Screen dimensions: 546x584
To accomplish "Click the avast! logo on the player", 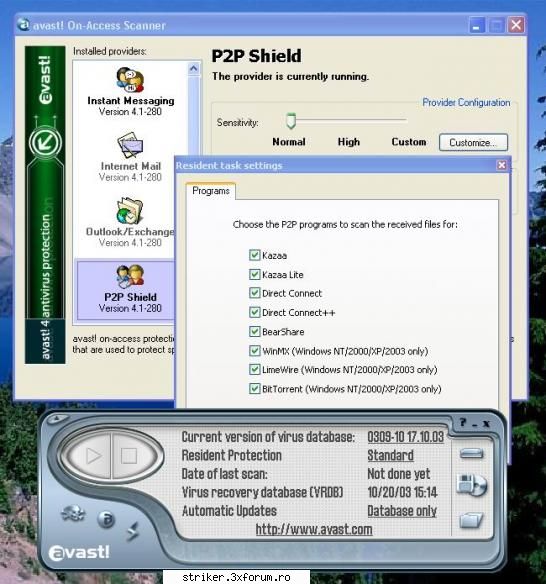I will pyautogui.click(x=79, y=553).
